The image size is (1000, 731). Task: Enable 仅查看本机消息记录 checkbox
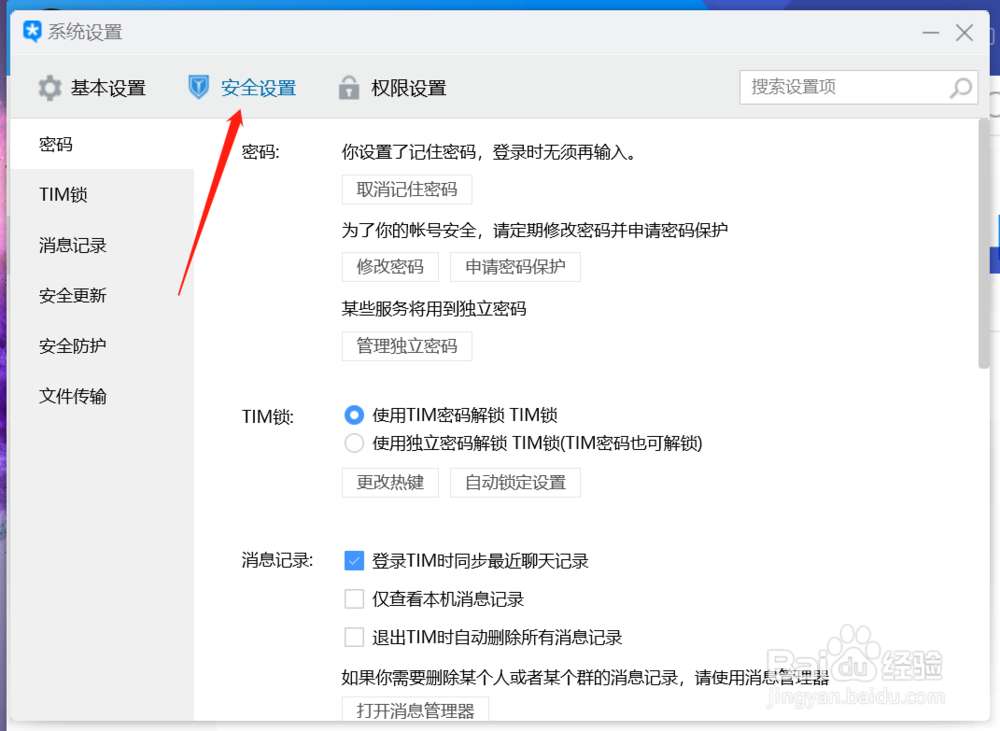click(x=354, y=599)
